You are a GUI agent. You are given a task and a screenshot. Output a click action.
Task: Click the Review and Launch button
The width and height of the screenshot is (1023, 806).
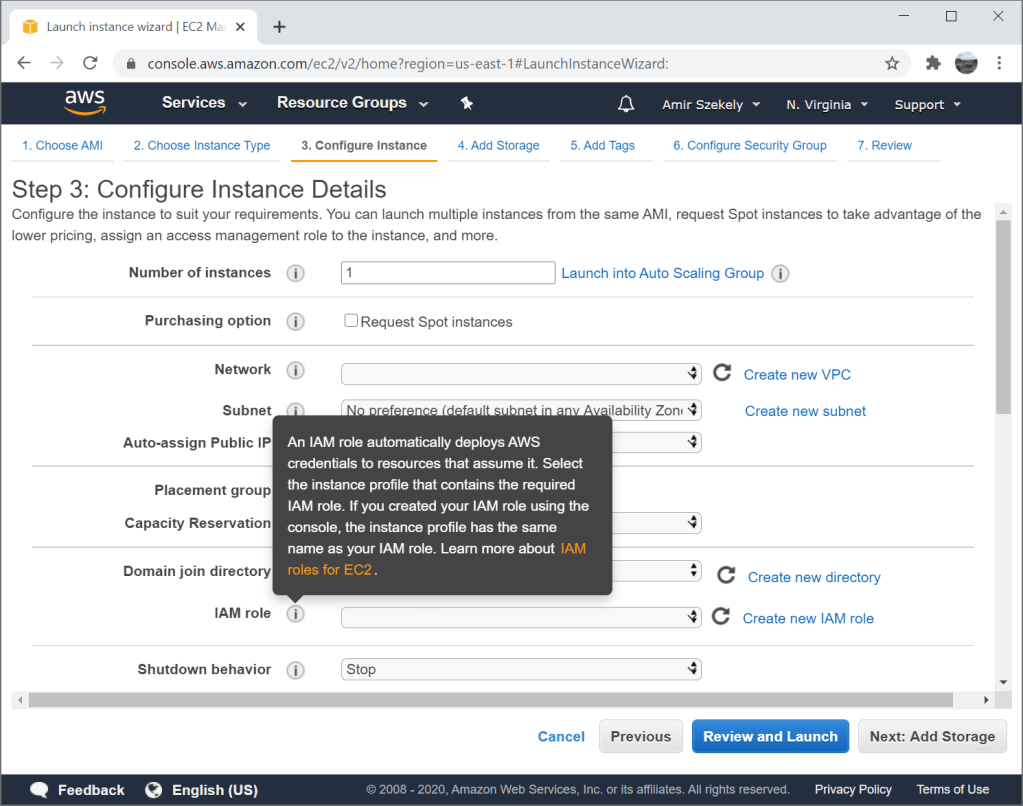pos(770,737)
